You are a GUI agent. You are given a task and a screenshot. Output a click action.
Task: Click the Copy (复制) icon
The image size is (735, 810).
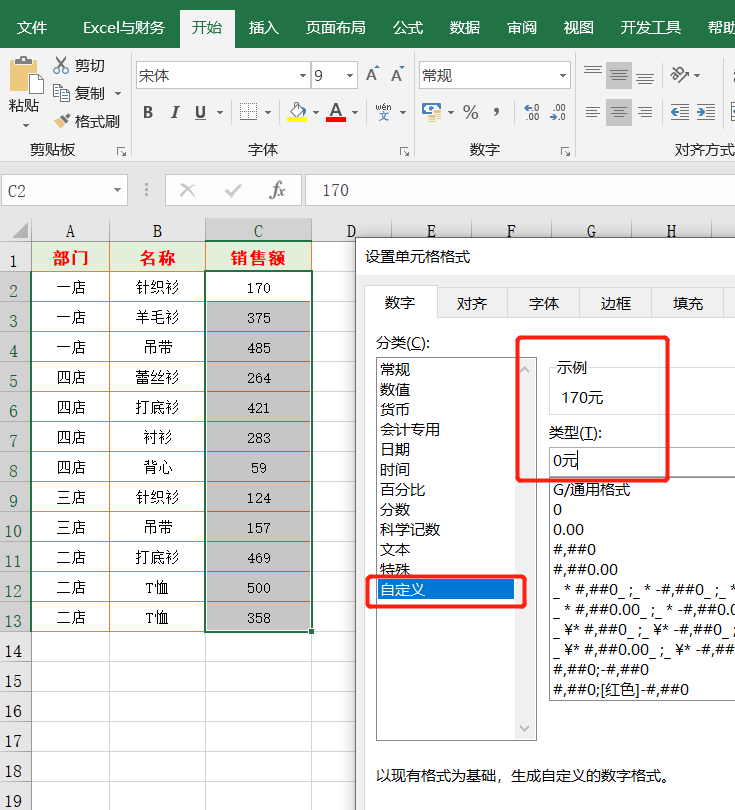61,94
